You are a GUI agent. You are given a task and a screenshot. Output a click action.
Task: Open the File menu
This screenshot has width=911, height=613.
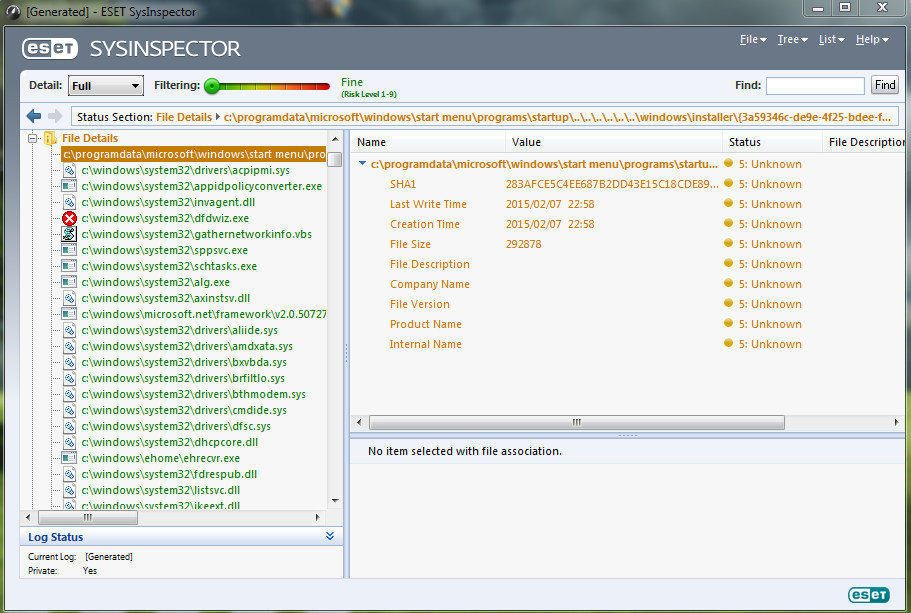[752, 40]
